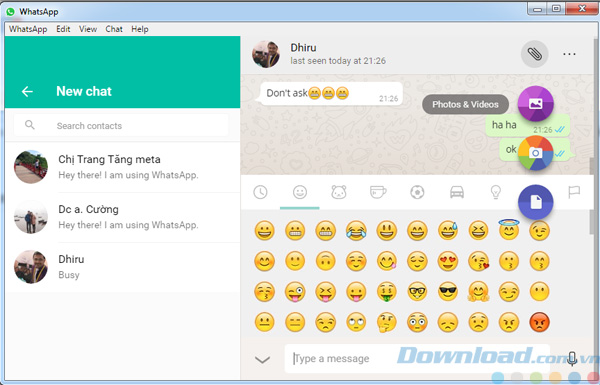Screen dimensions: 600x385
Task: Start chat with Chị Trang Tăng meta
Action: click(x=122, y=167)
